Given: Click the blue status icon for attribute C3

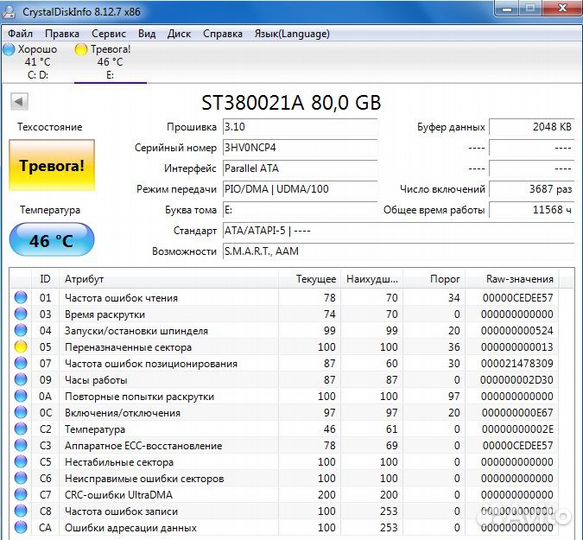Looking at the screenshot, I should (x=21, y=445).
